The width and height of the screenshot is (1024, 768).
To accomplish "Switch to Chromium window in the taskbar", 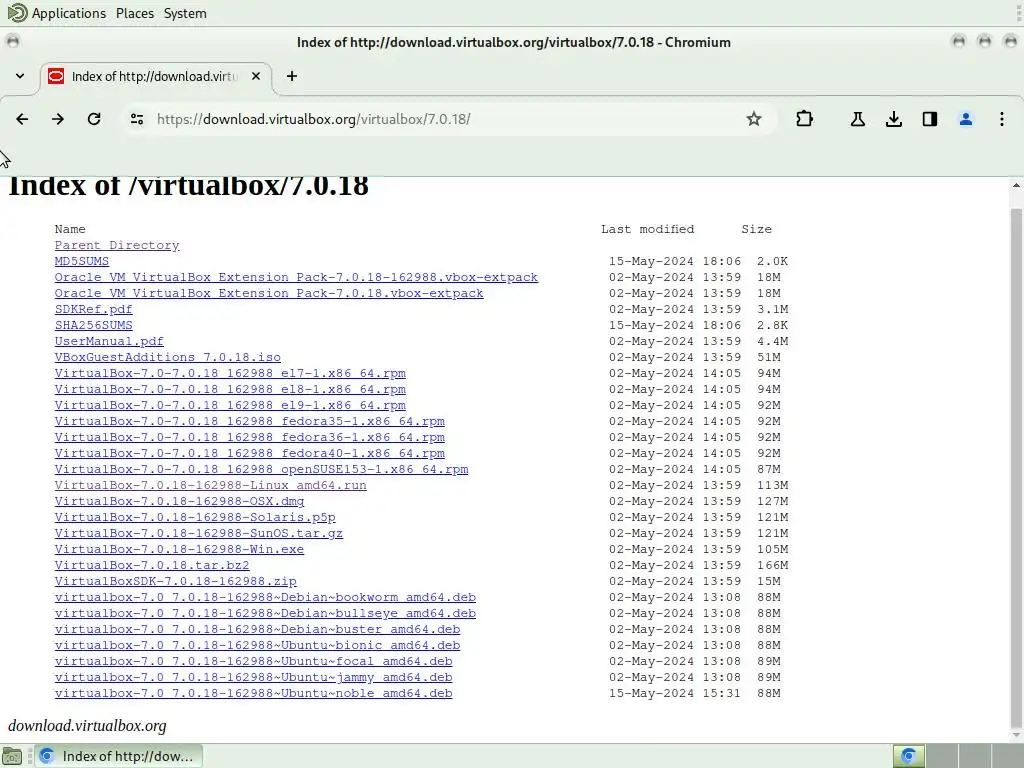I will coord(118,756).
